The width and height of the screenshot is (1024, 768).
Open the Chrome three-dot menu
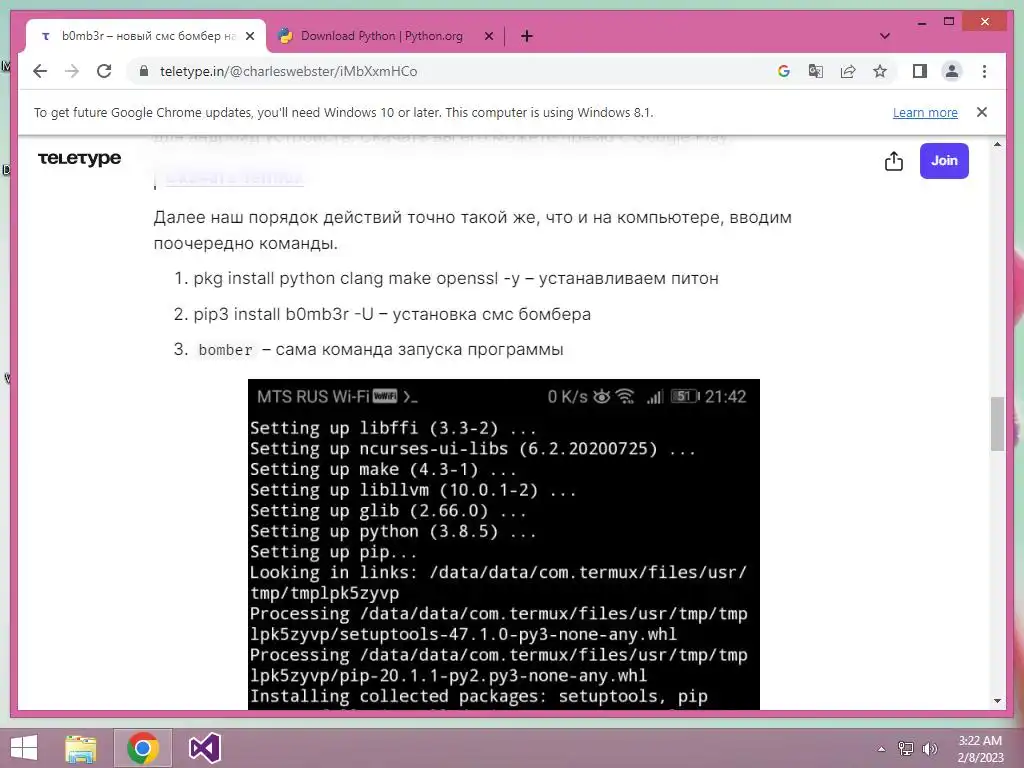984,71
